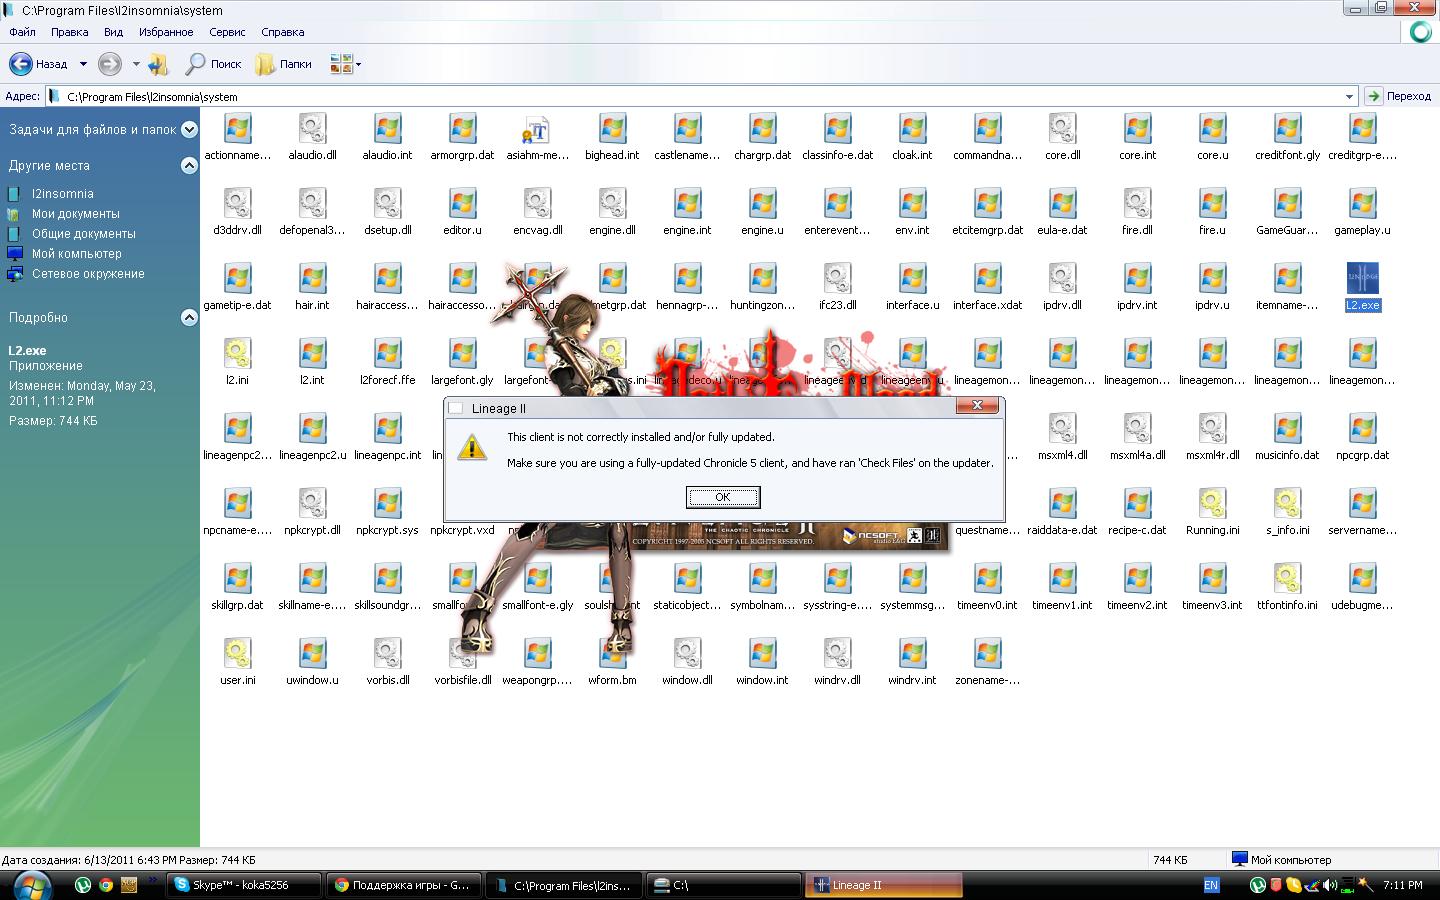This screenshot has height=900, width=1440.
Task: Select the asiahm-me font file icon
Action: coord(537,129)
